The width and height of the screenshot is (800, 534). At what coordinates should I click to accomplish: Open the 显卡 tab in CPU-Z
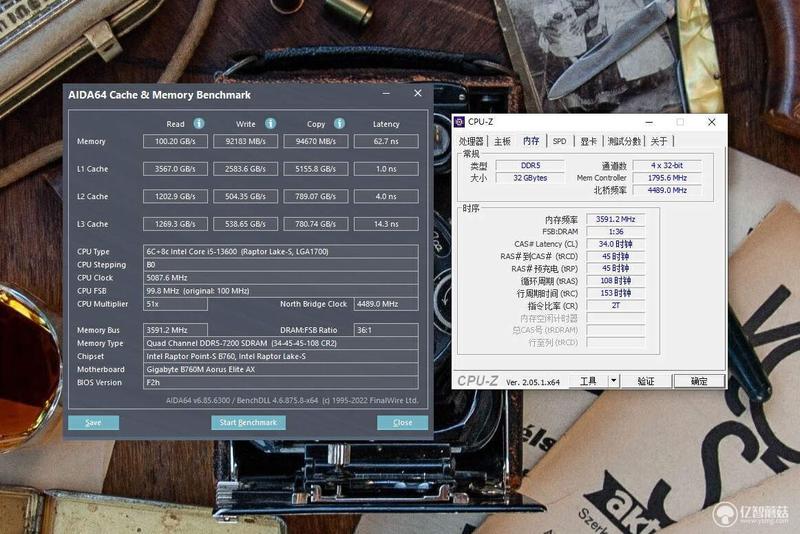[588, 141]
